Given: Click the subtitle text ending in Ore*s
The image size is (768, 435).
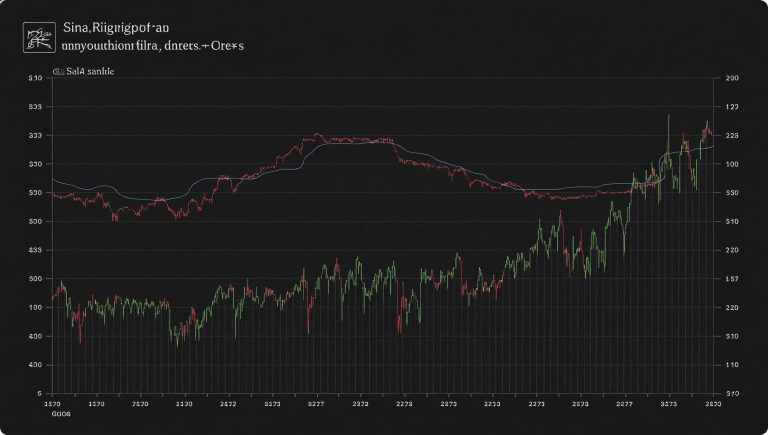Looking at the screenshot, I should pos(153,46).
